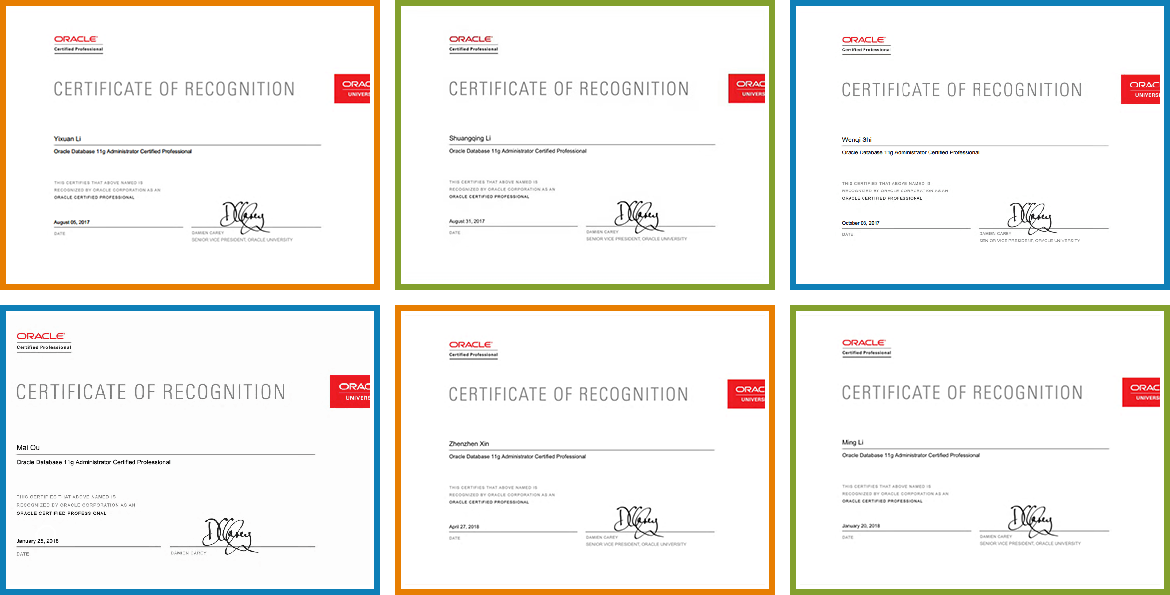Click Oracle logo on Yixuan Li's certificate
Screen dimensions: 1170x595
point(78,42)
